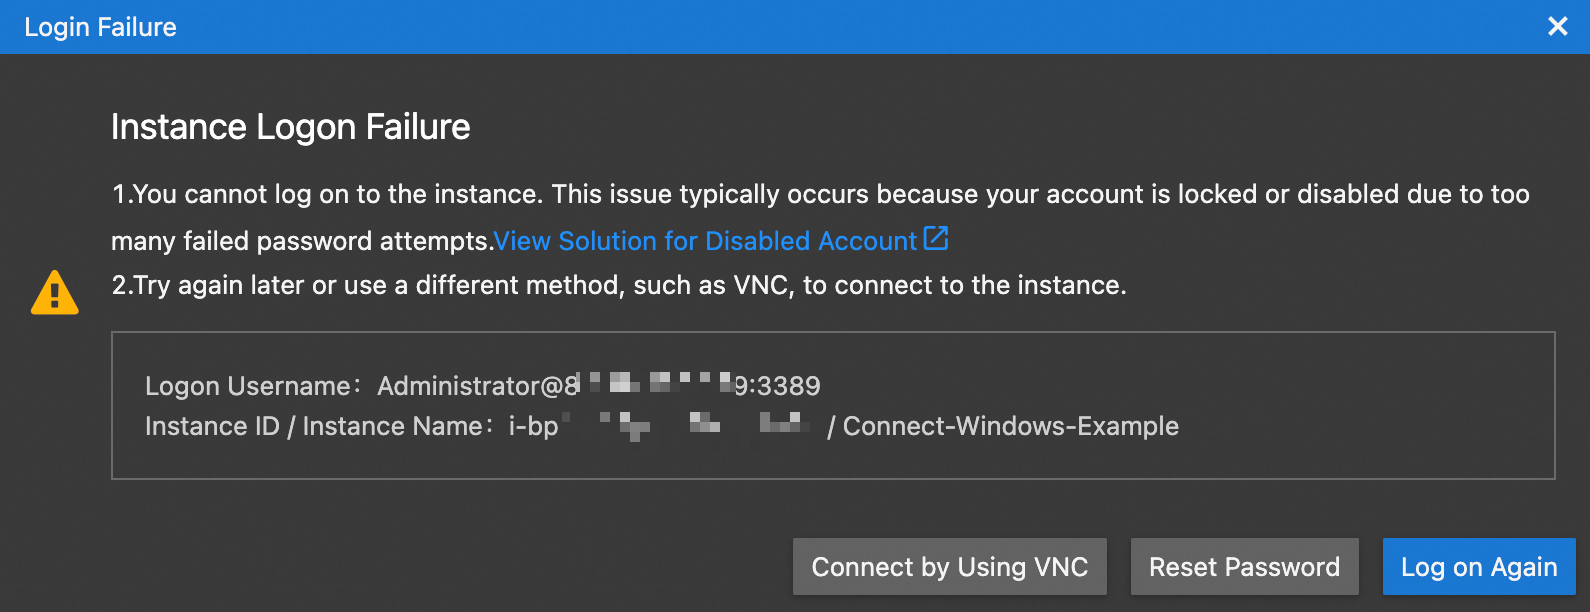
Task: Click the Administrator@ username value
Action: [x=472, y=386]
